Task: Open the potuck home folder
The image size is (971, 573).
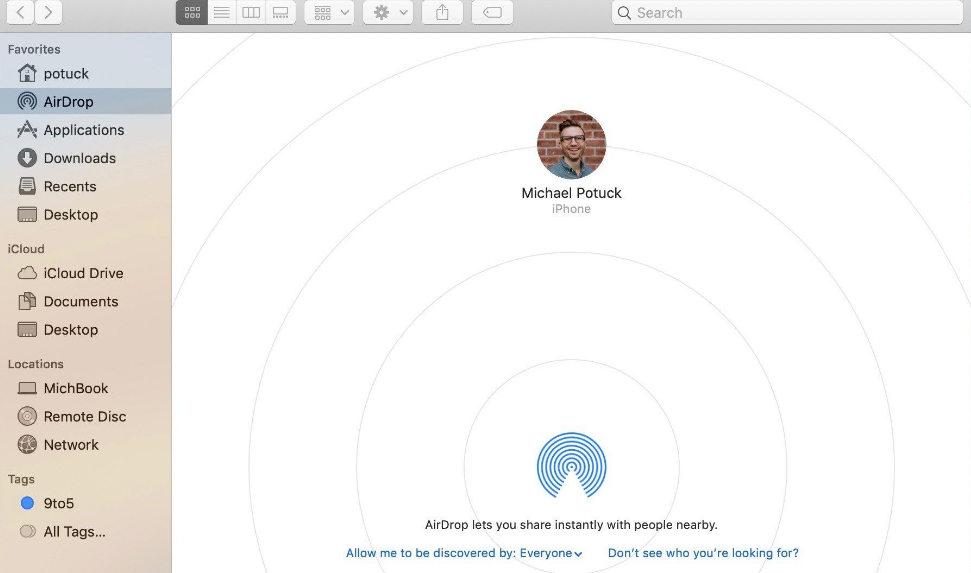Action: click(85, 73)
